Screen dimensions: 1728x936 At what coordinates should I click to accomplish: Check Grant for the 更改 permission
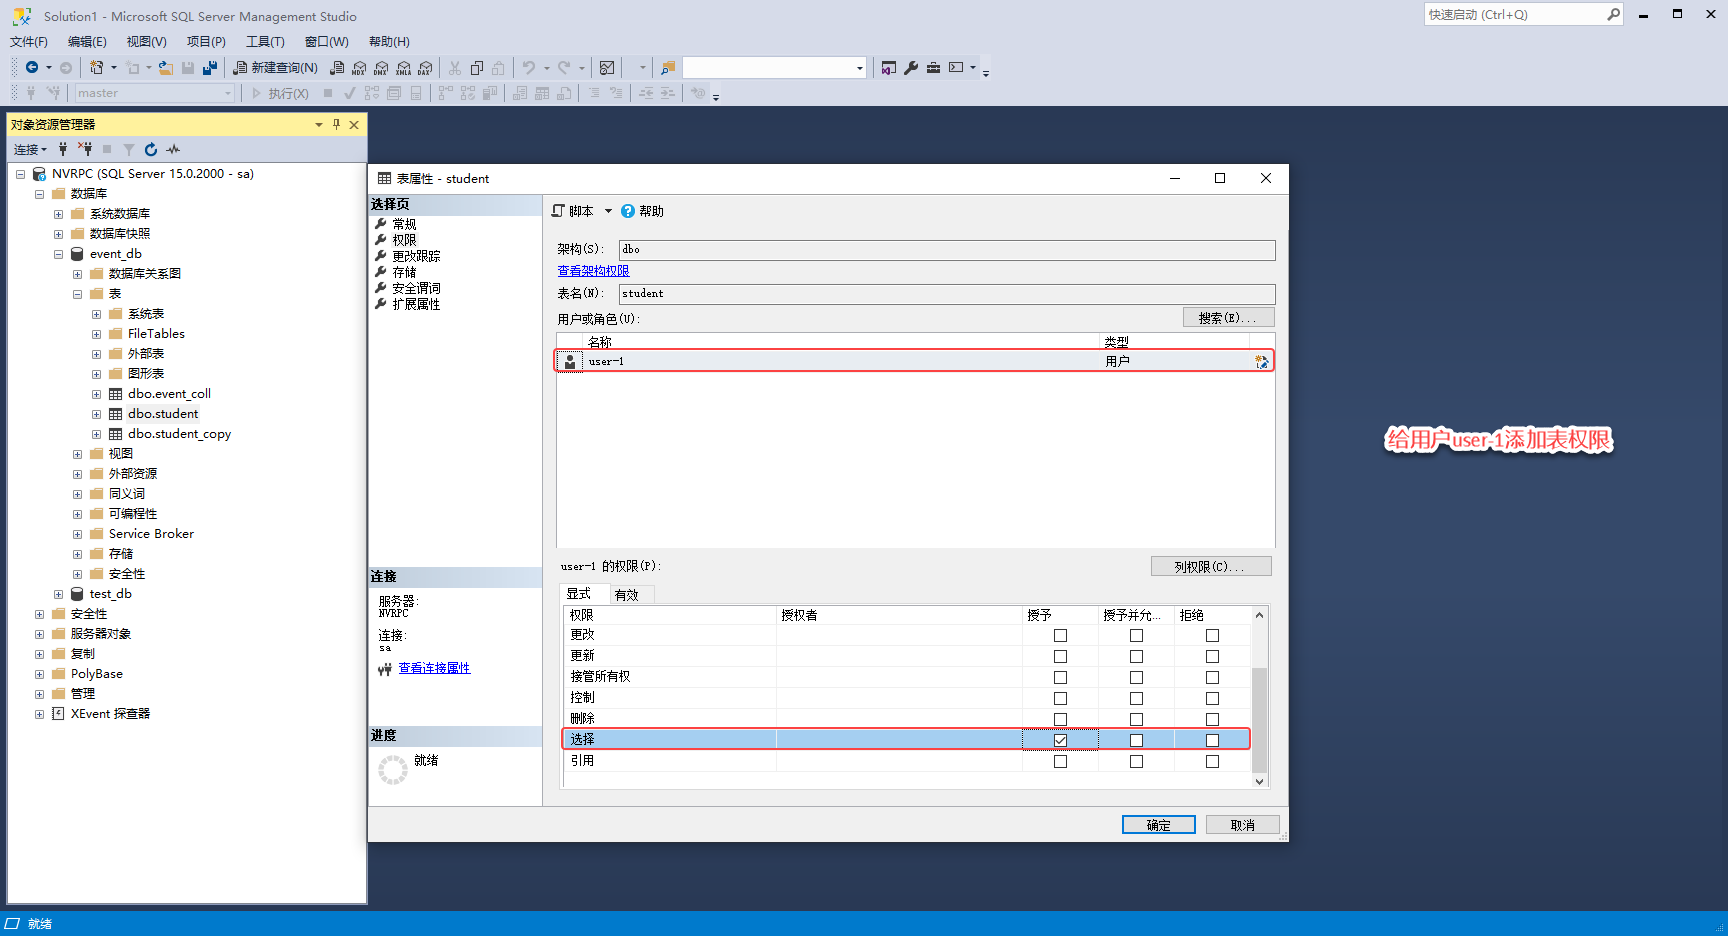click(x=1060, y=636)
